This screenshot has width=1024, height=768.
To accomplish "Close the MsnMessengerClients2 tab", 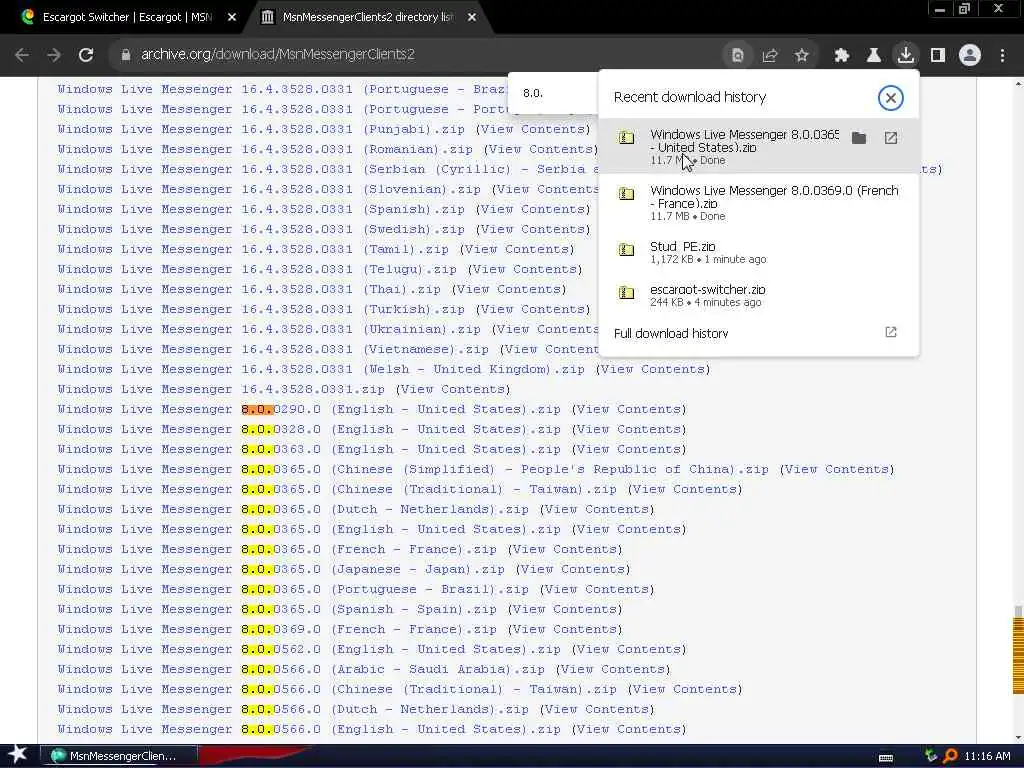I will (x=472, y=18).
